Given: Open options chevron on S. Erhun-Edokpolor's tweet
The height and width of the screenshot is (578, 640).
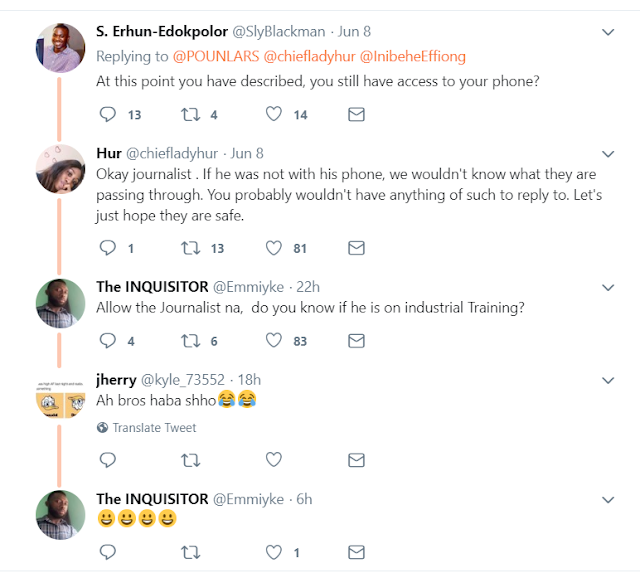Looking at the screenshot, I should 608,33.
